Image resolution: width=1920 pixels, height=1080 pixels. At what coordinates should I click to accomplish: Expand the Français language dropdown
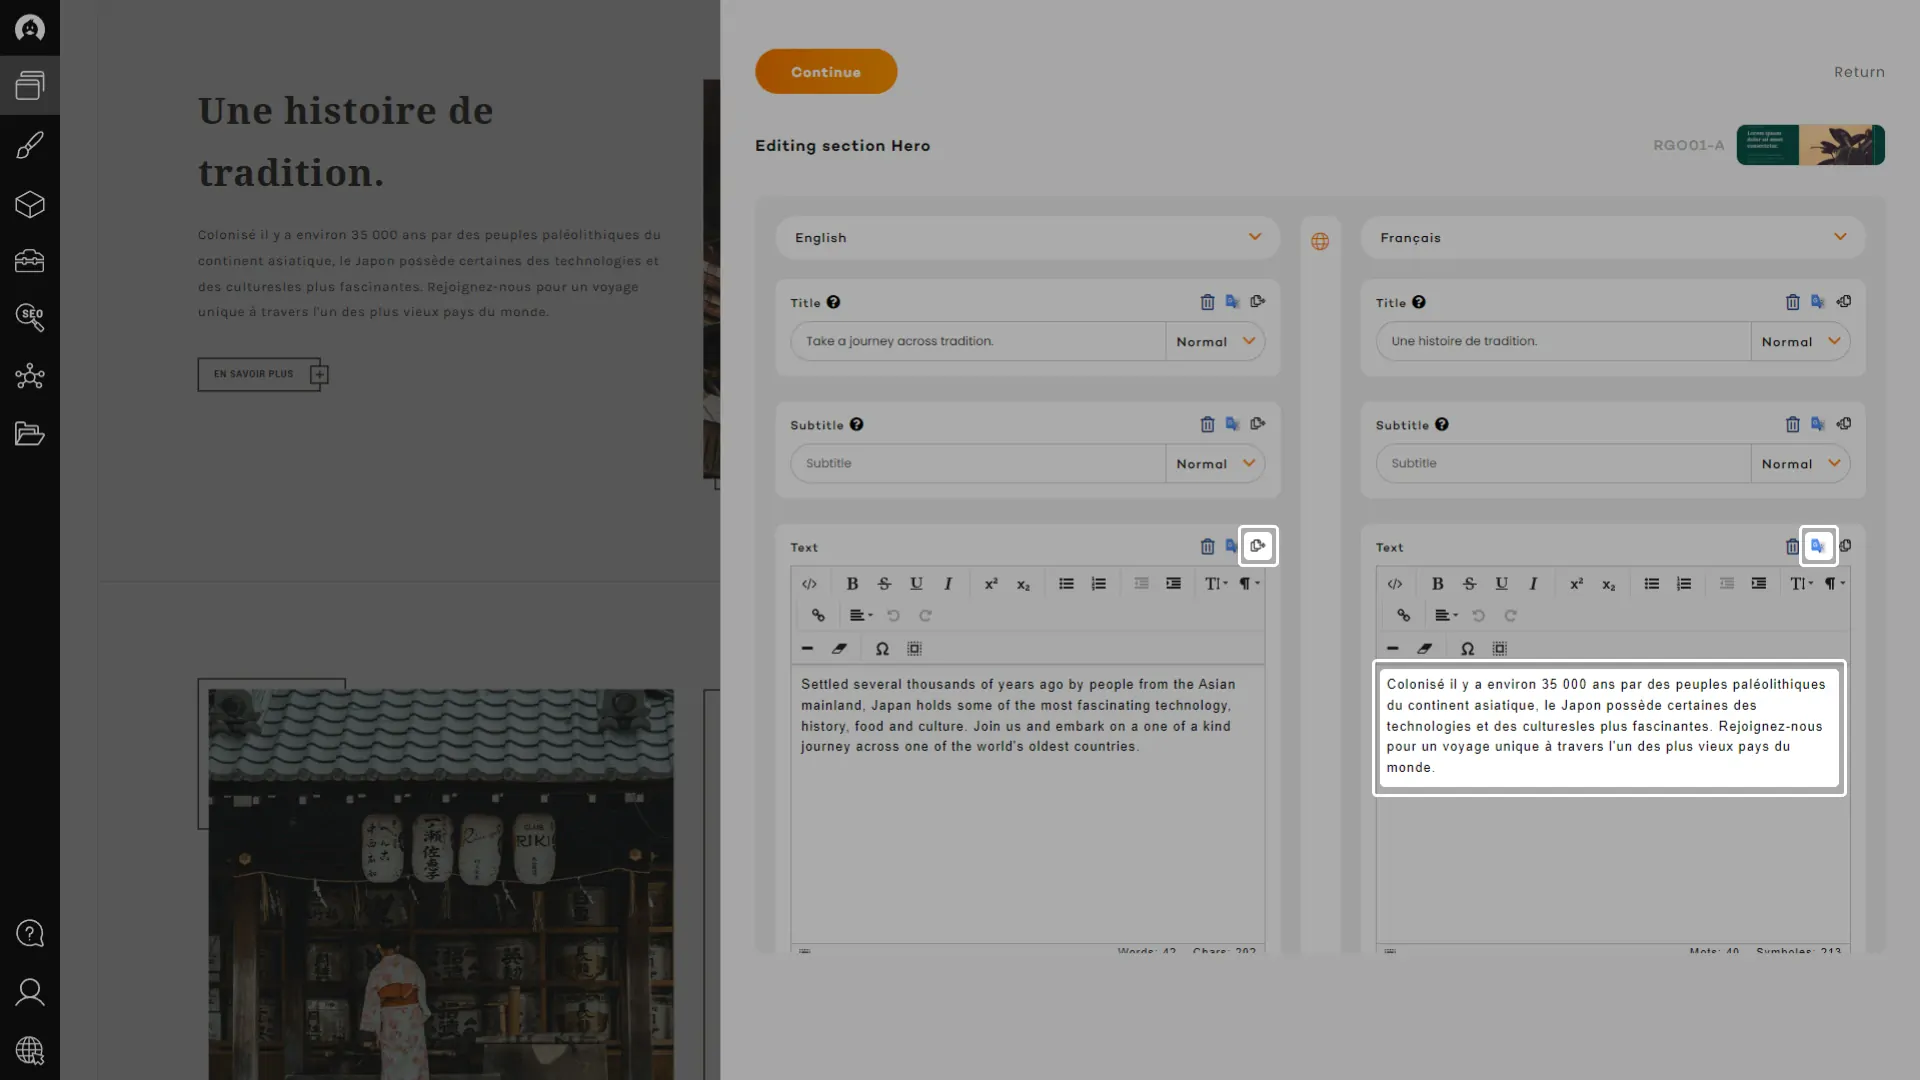click(x=1612, y=238)
